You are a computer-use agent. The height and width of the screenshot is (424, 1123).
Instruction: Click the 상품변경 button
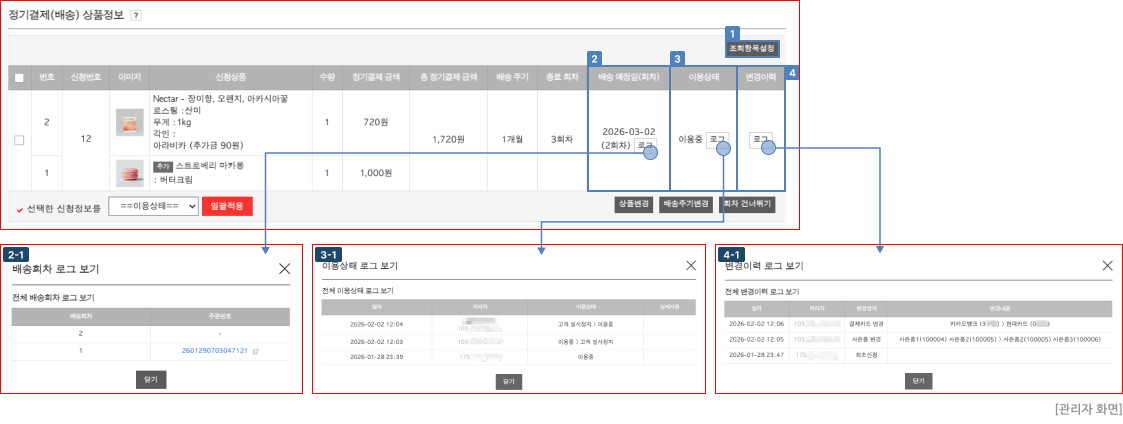pyautogui.click(x=633, y=204)
